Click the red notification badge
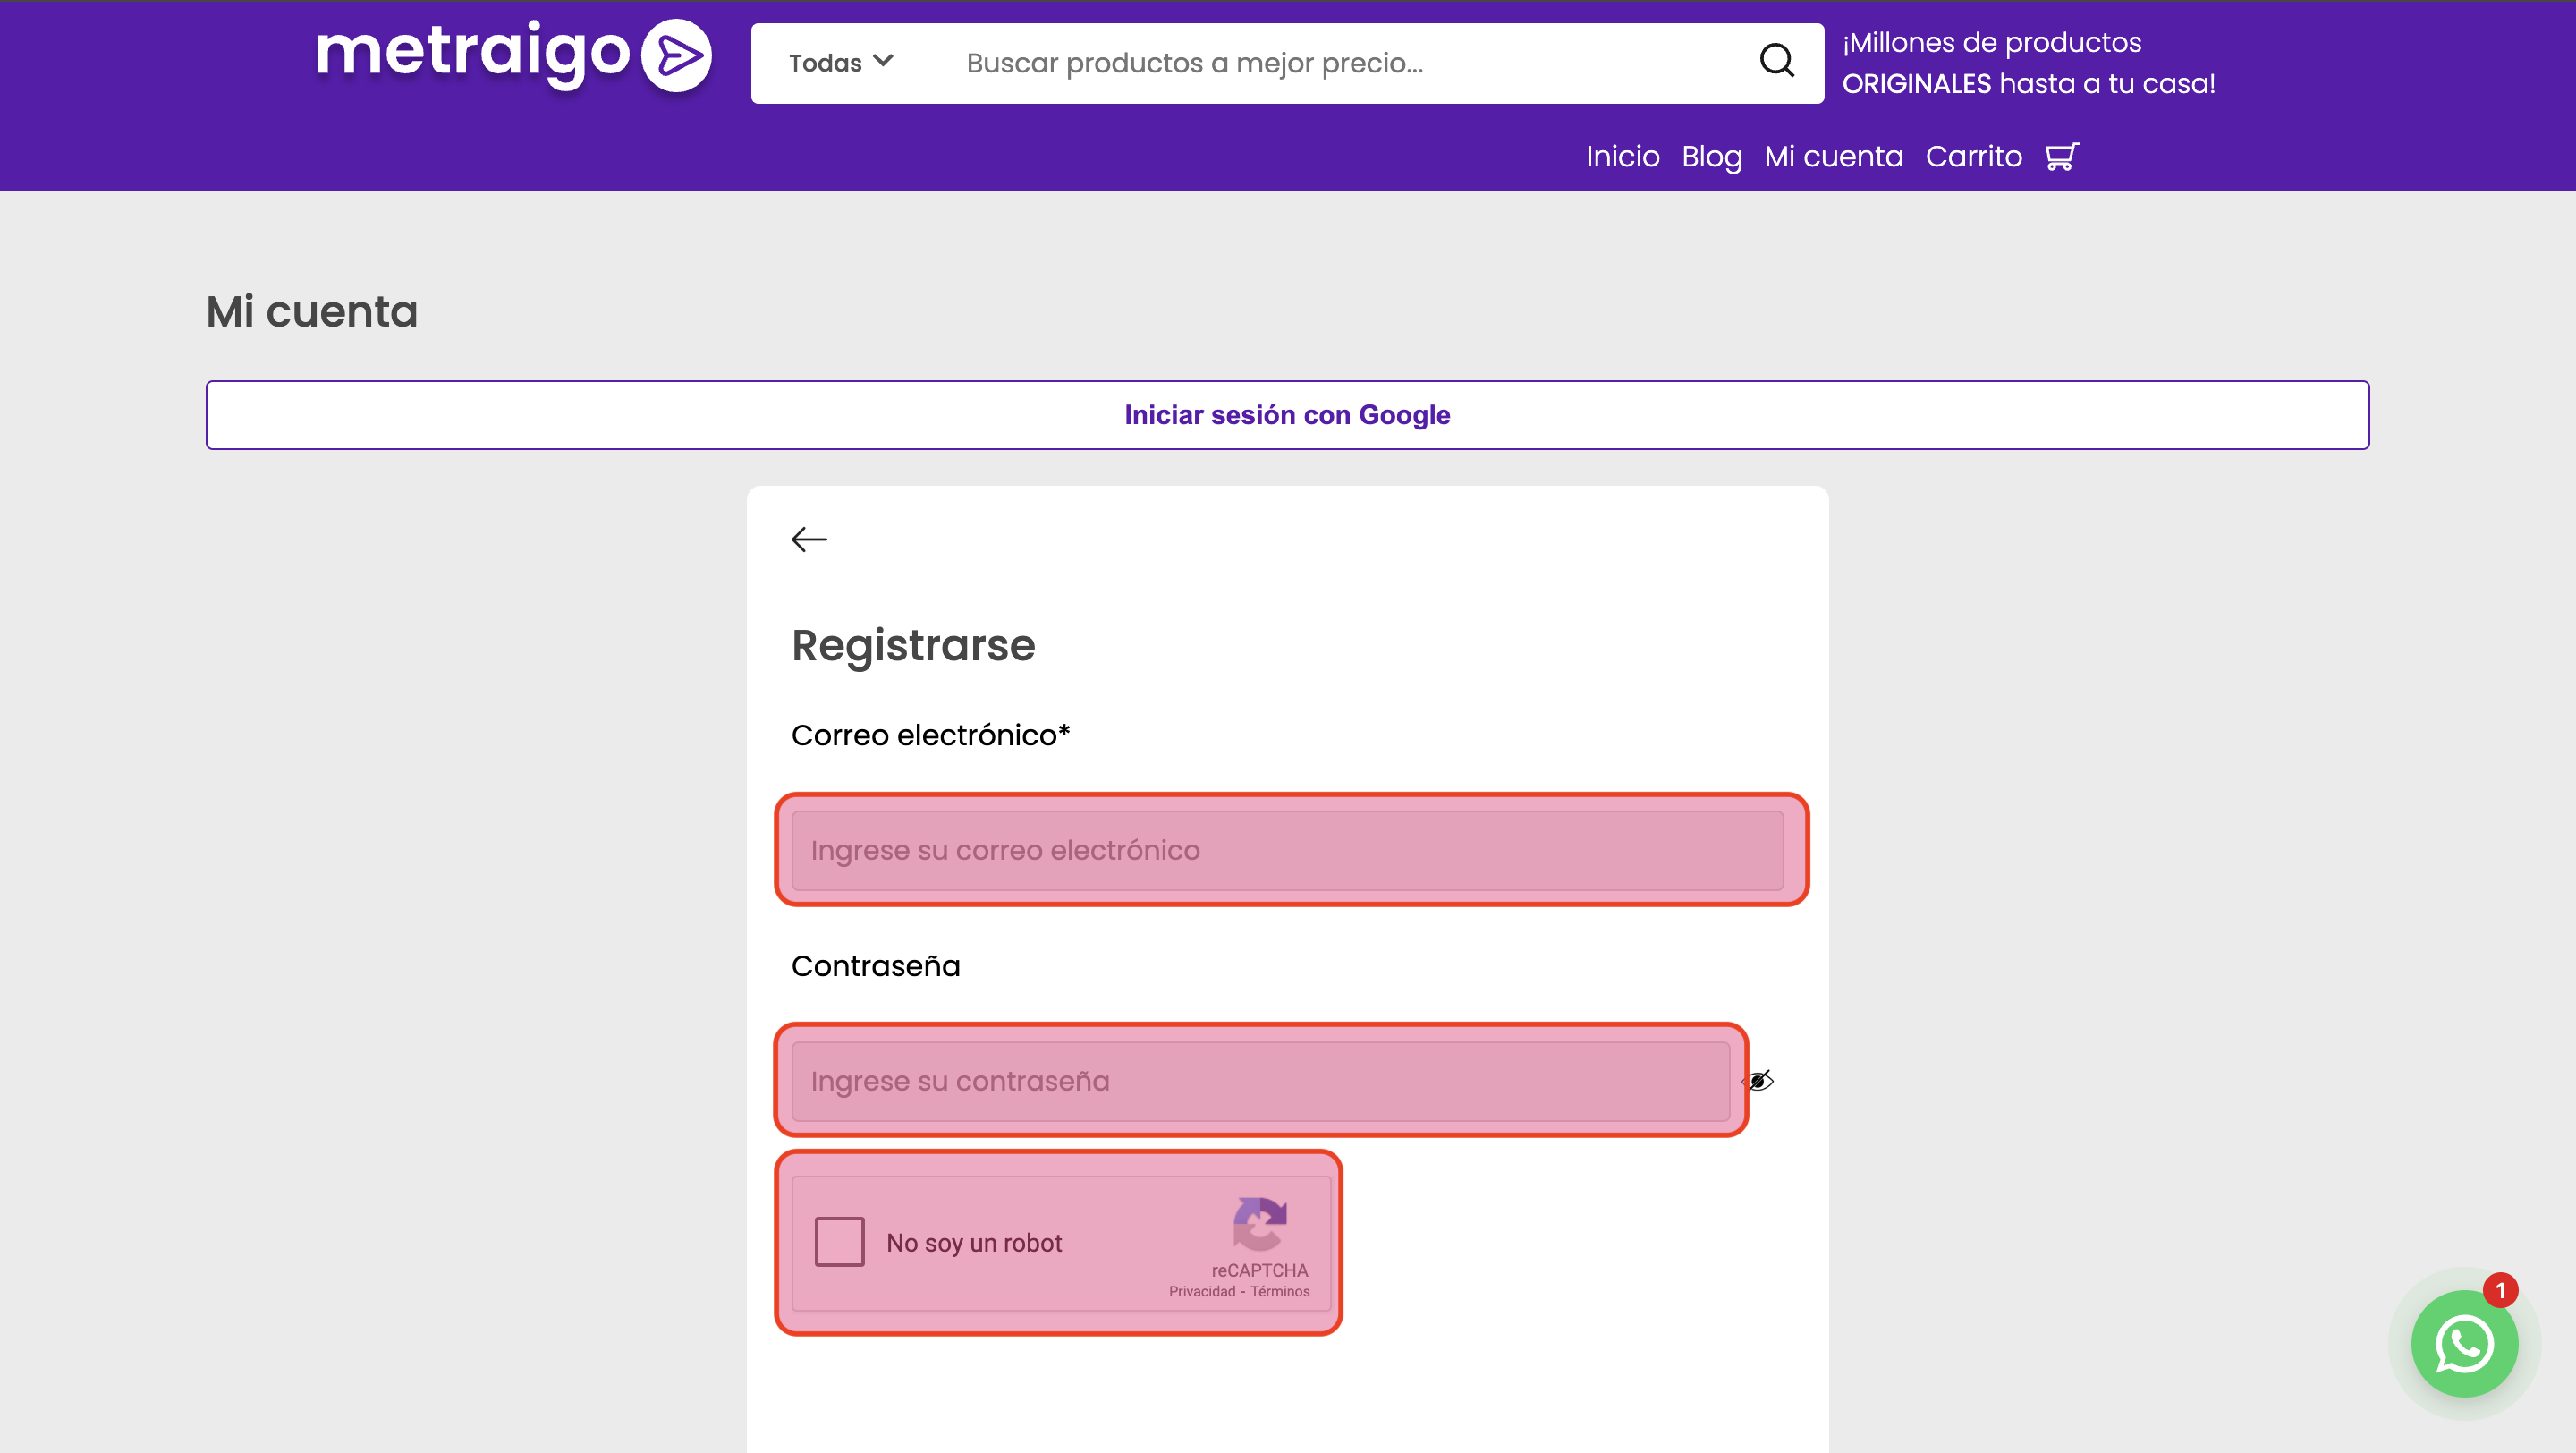2576x1453 pixels. 2500,1290
